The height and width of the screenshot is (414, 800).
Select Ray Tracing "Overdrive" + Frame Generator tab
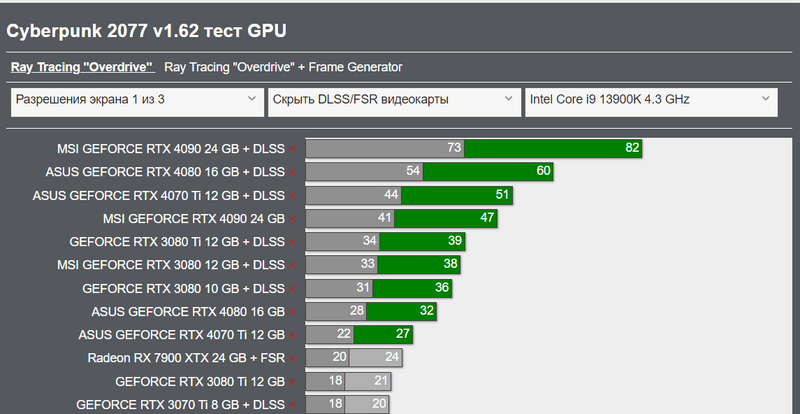283,67
